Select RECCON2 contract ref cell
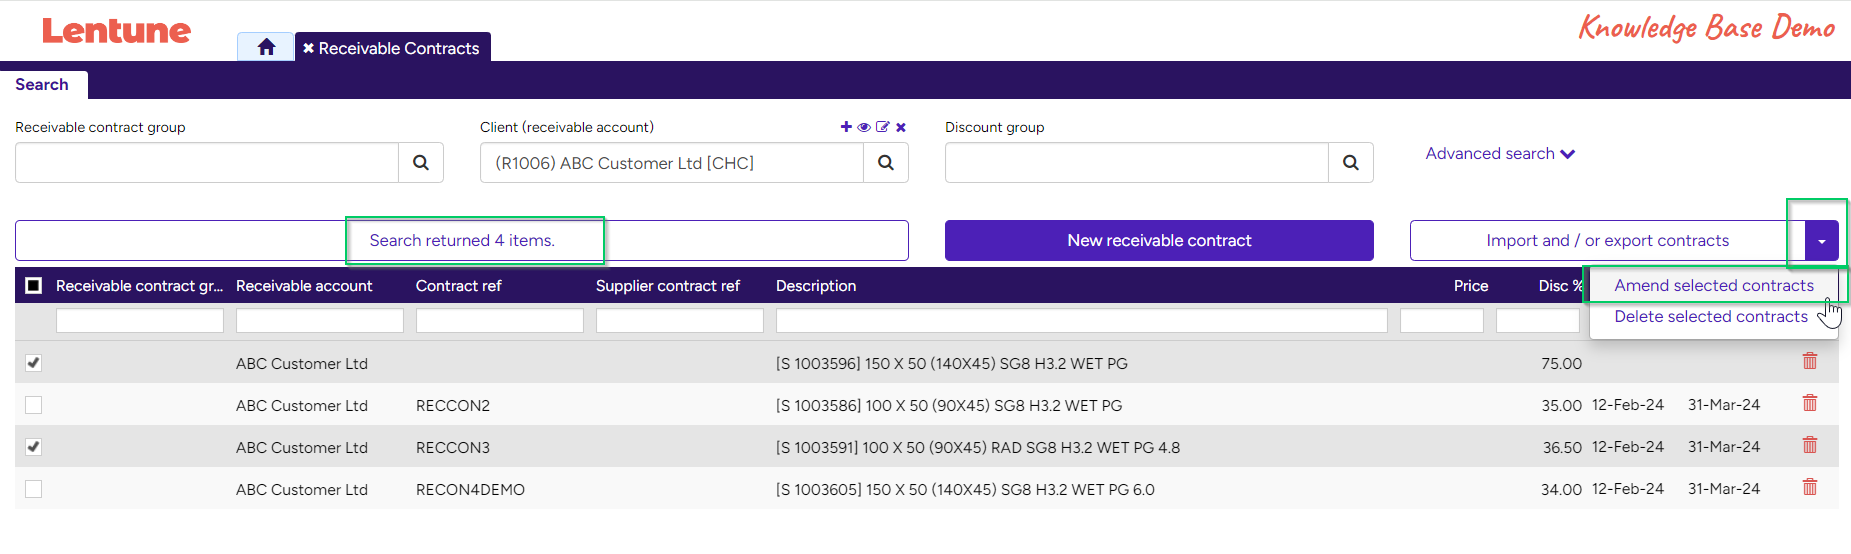This screenshot has width=1851, height=554. [453, 405]
